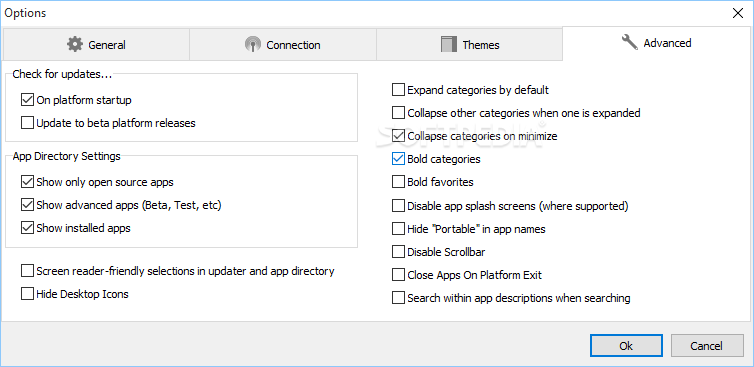Check Search within app descriptions when searching
754x367 pixels.
pyautogui.click(x=398, y=298)
